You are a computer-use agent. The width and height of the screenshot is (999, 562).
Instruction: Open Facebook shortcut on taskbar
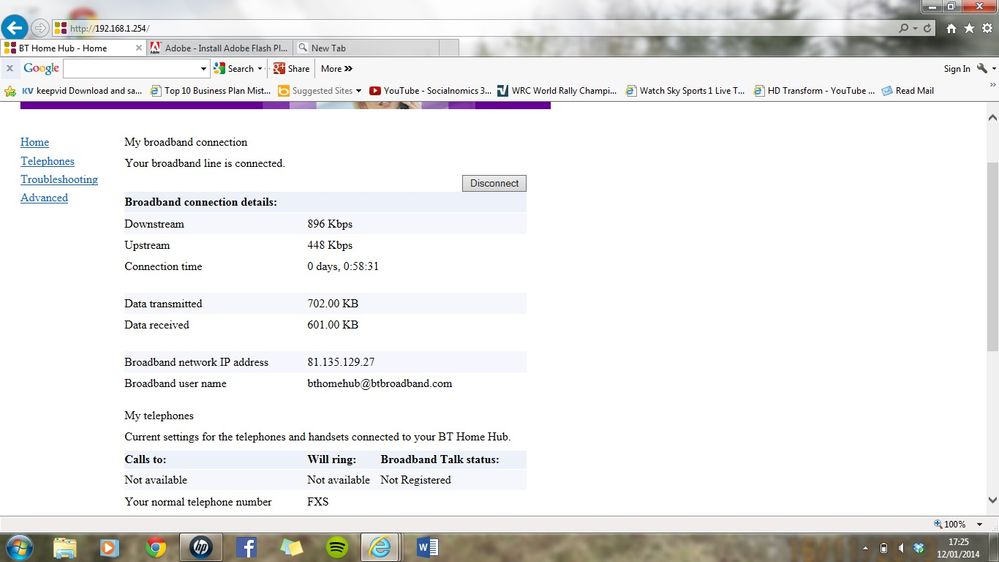click(x=246, y=547)
